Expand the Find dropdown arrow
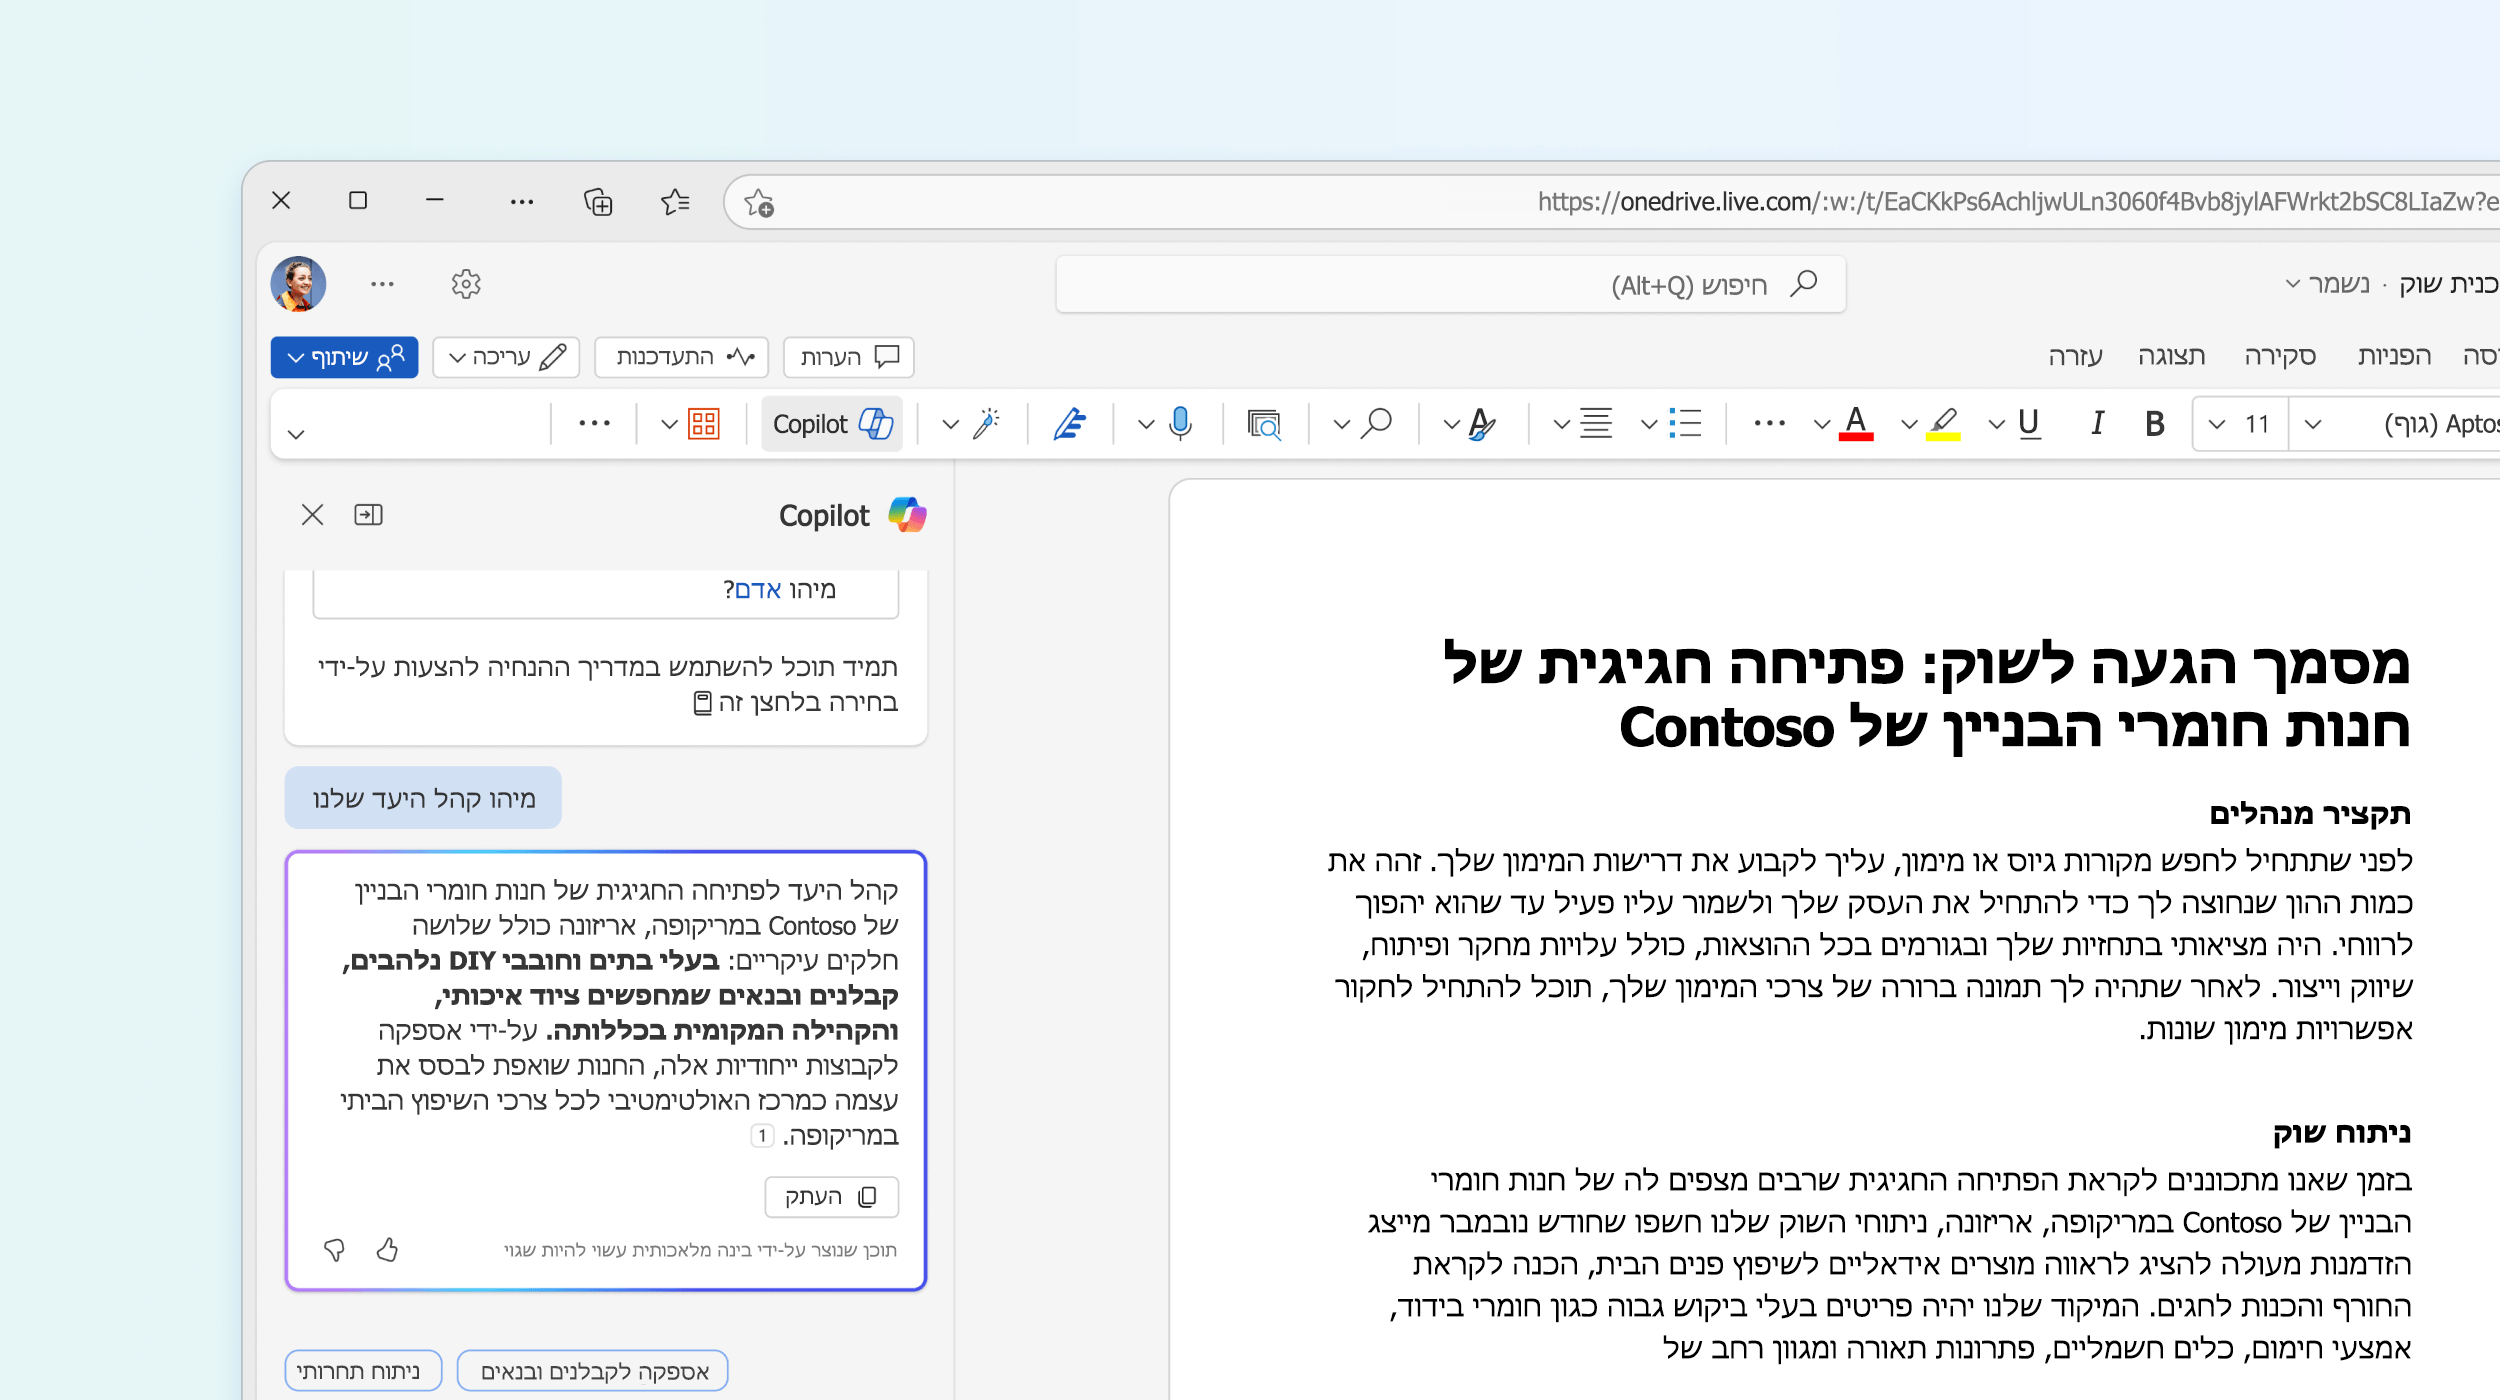 [x=1342, y=424]
